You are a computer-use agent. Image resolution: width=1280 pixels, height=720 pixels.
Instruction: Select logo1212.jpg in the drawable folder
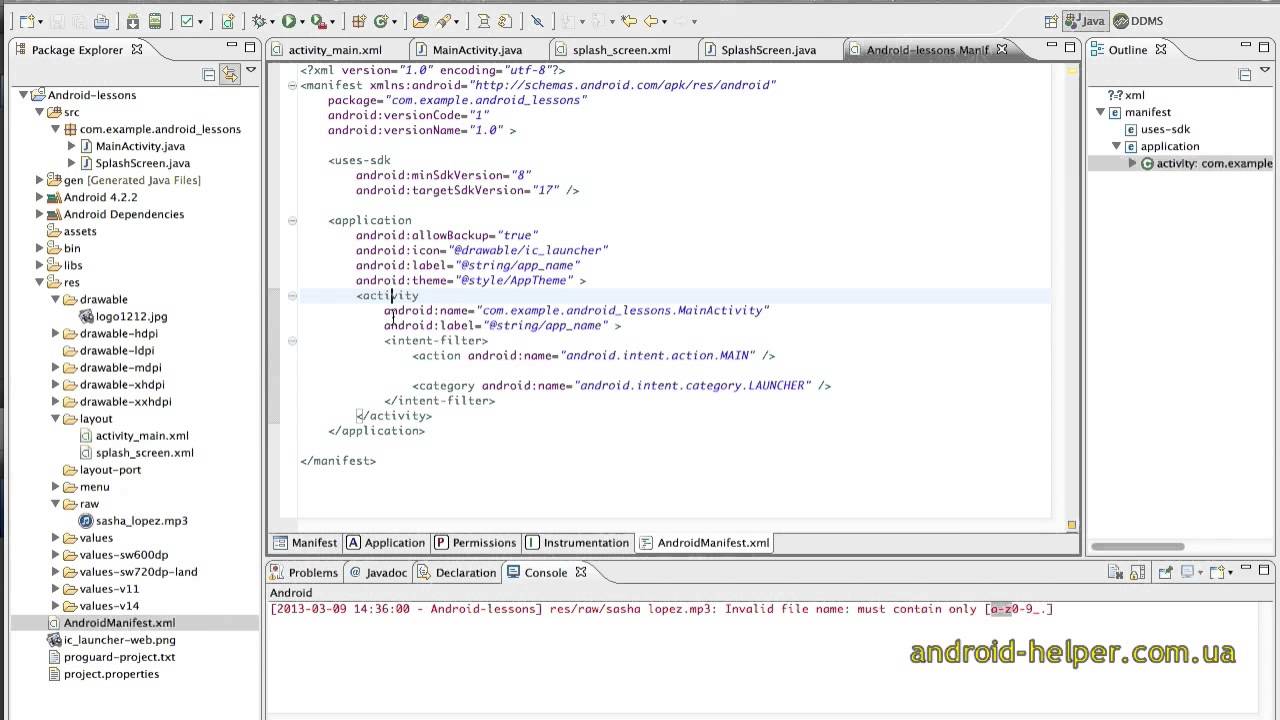(131, 316)
